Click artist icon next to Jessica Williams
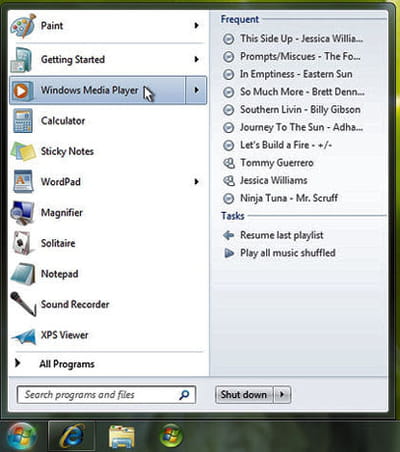Screen dimensions: 400x452 click(229, 181)
